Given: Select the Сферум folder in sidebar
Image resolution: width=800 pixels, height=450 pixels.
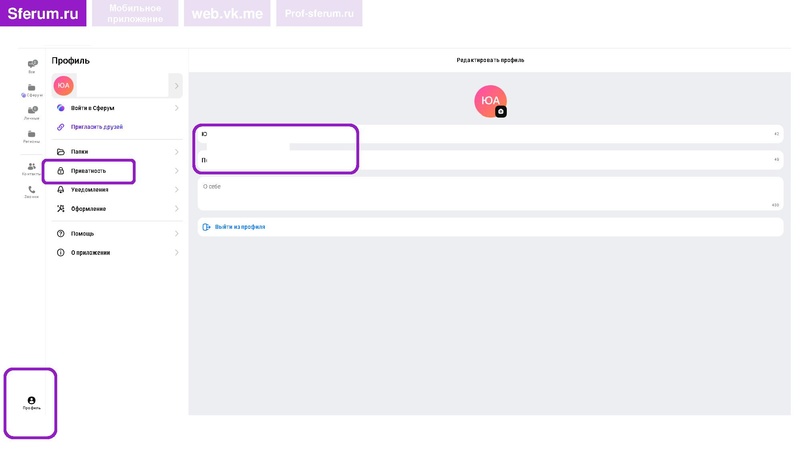Looking at the screenshot, I should [x=32, y=89].
